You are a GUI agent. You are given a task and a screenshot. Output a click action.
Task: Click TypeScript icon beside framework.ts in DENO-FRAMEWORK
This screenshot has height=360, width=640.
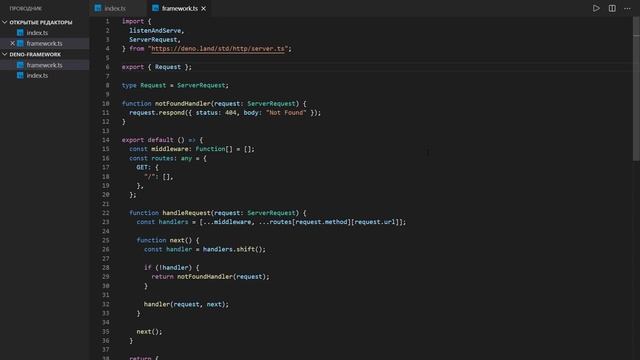pyautogui.click(x=20, y=65)
